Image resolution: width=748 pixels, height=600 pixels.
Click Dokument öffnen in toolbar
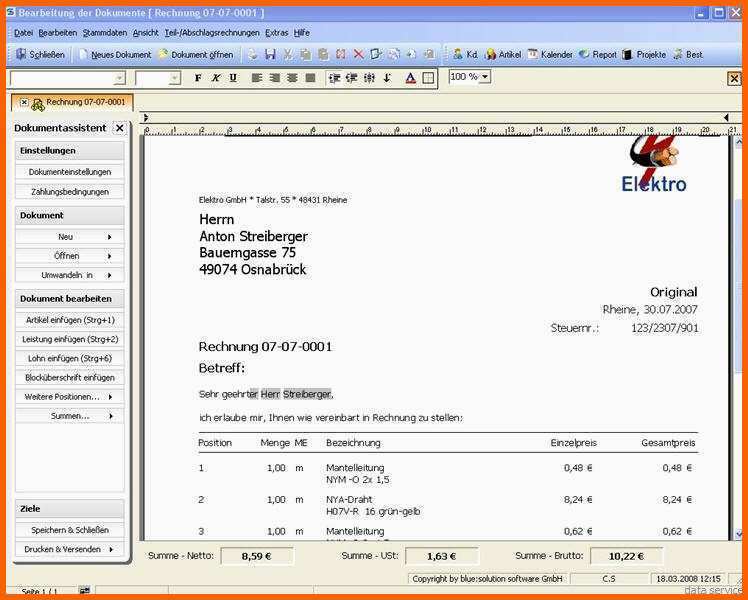pos(196,54)
